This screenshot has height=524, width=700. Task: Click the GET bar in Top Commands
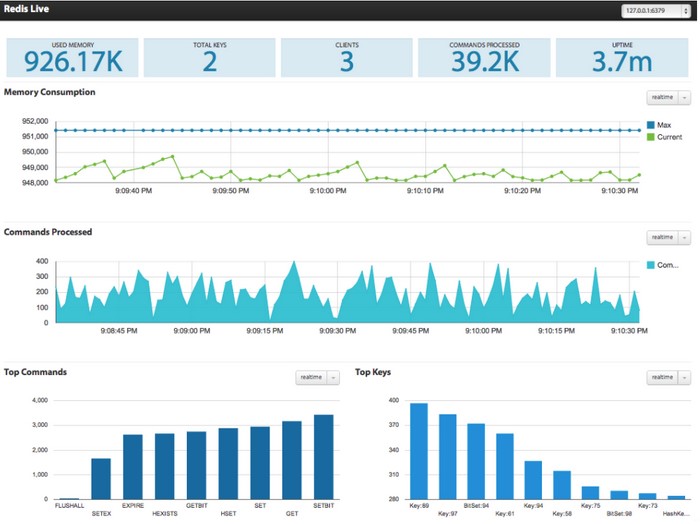pos(292,460)
